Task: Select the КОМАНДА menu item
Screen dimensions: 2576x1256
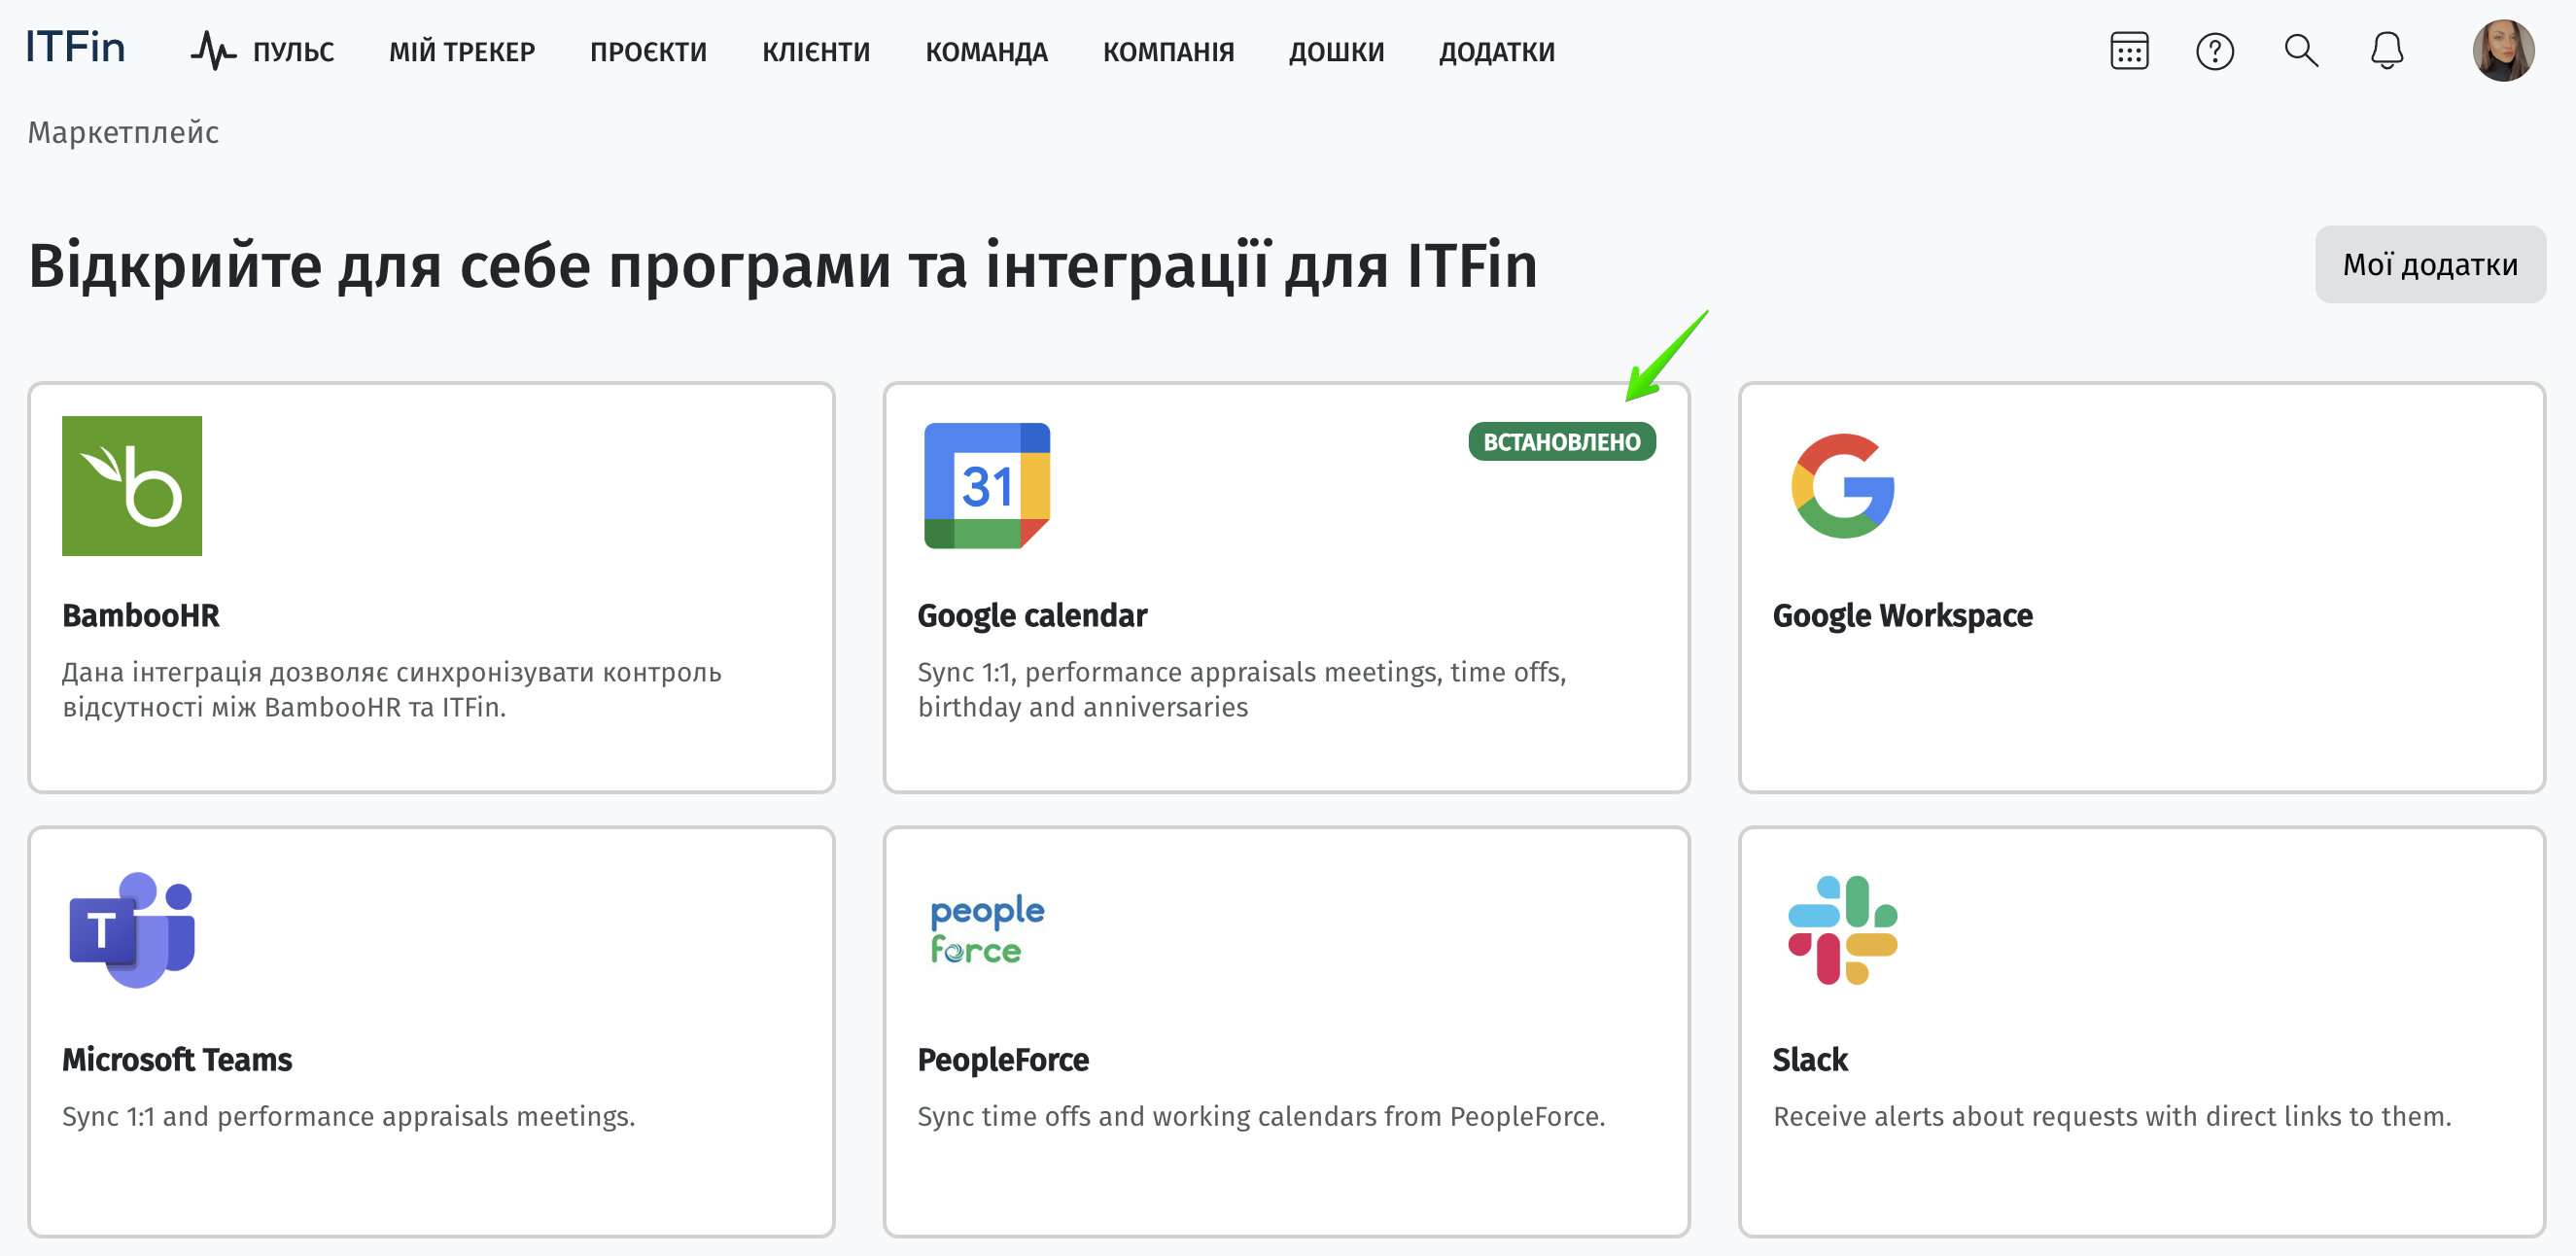Action: (x=986, y=51)
